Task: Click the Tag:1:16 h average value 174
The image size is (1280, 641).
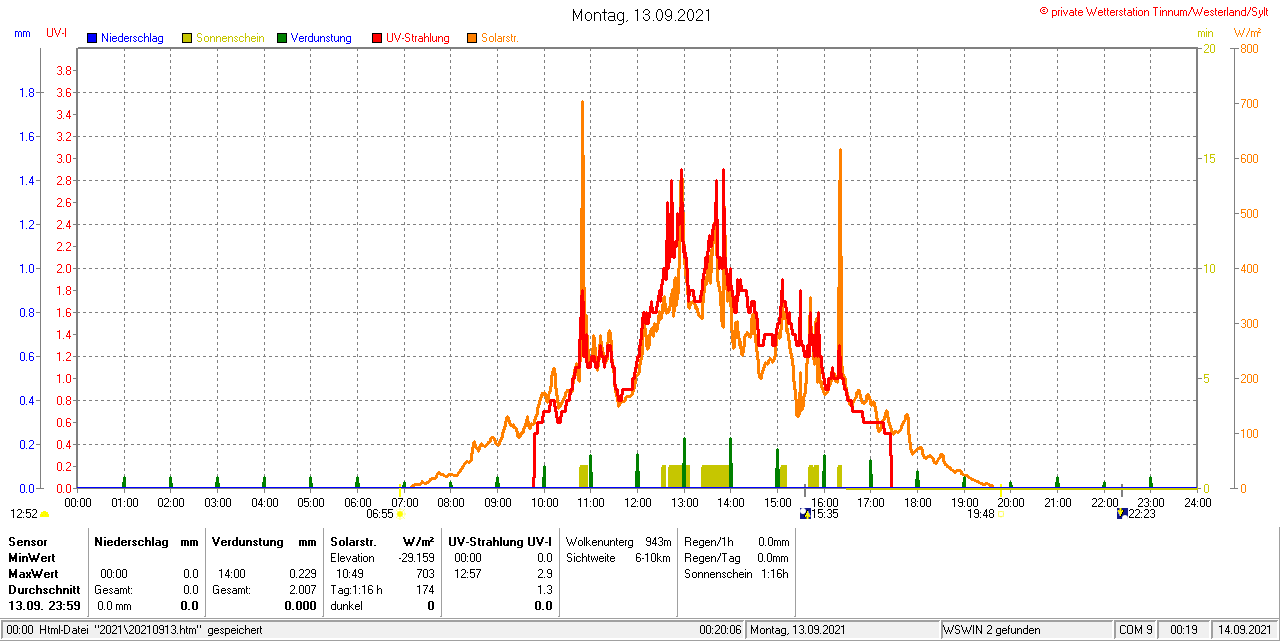Action: point(425,590)
